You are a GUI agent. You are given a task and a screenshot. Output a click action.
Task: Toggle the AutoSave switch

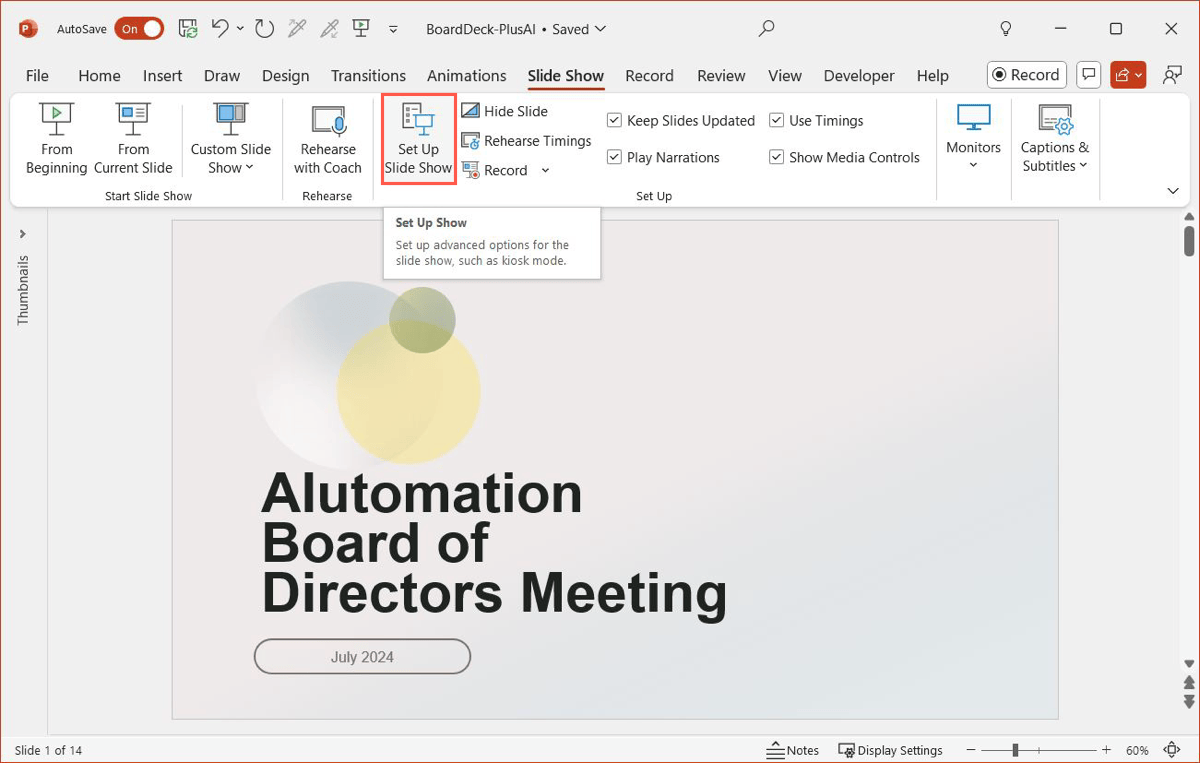tap(139, 29)
